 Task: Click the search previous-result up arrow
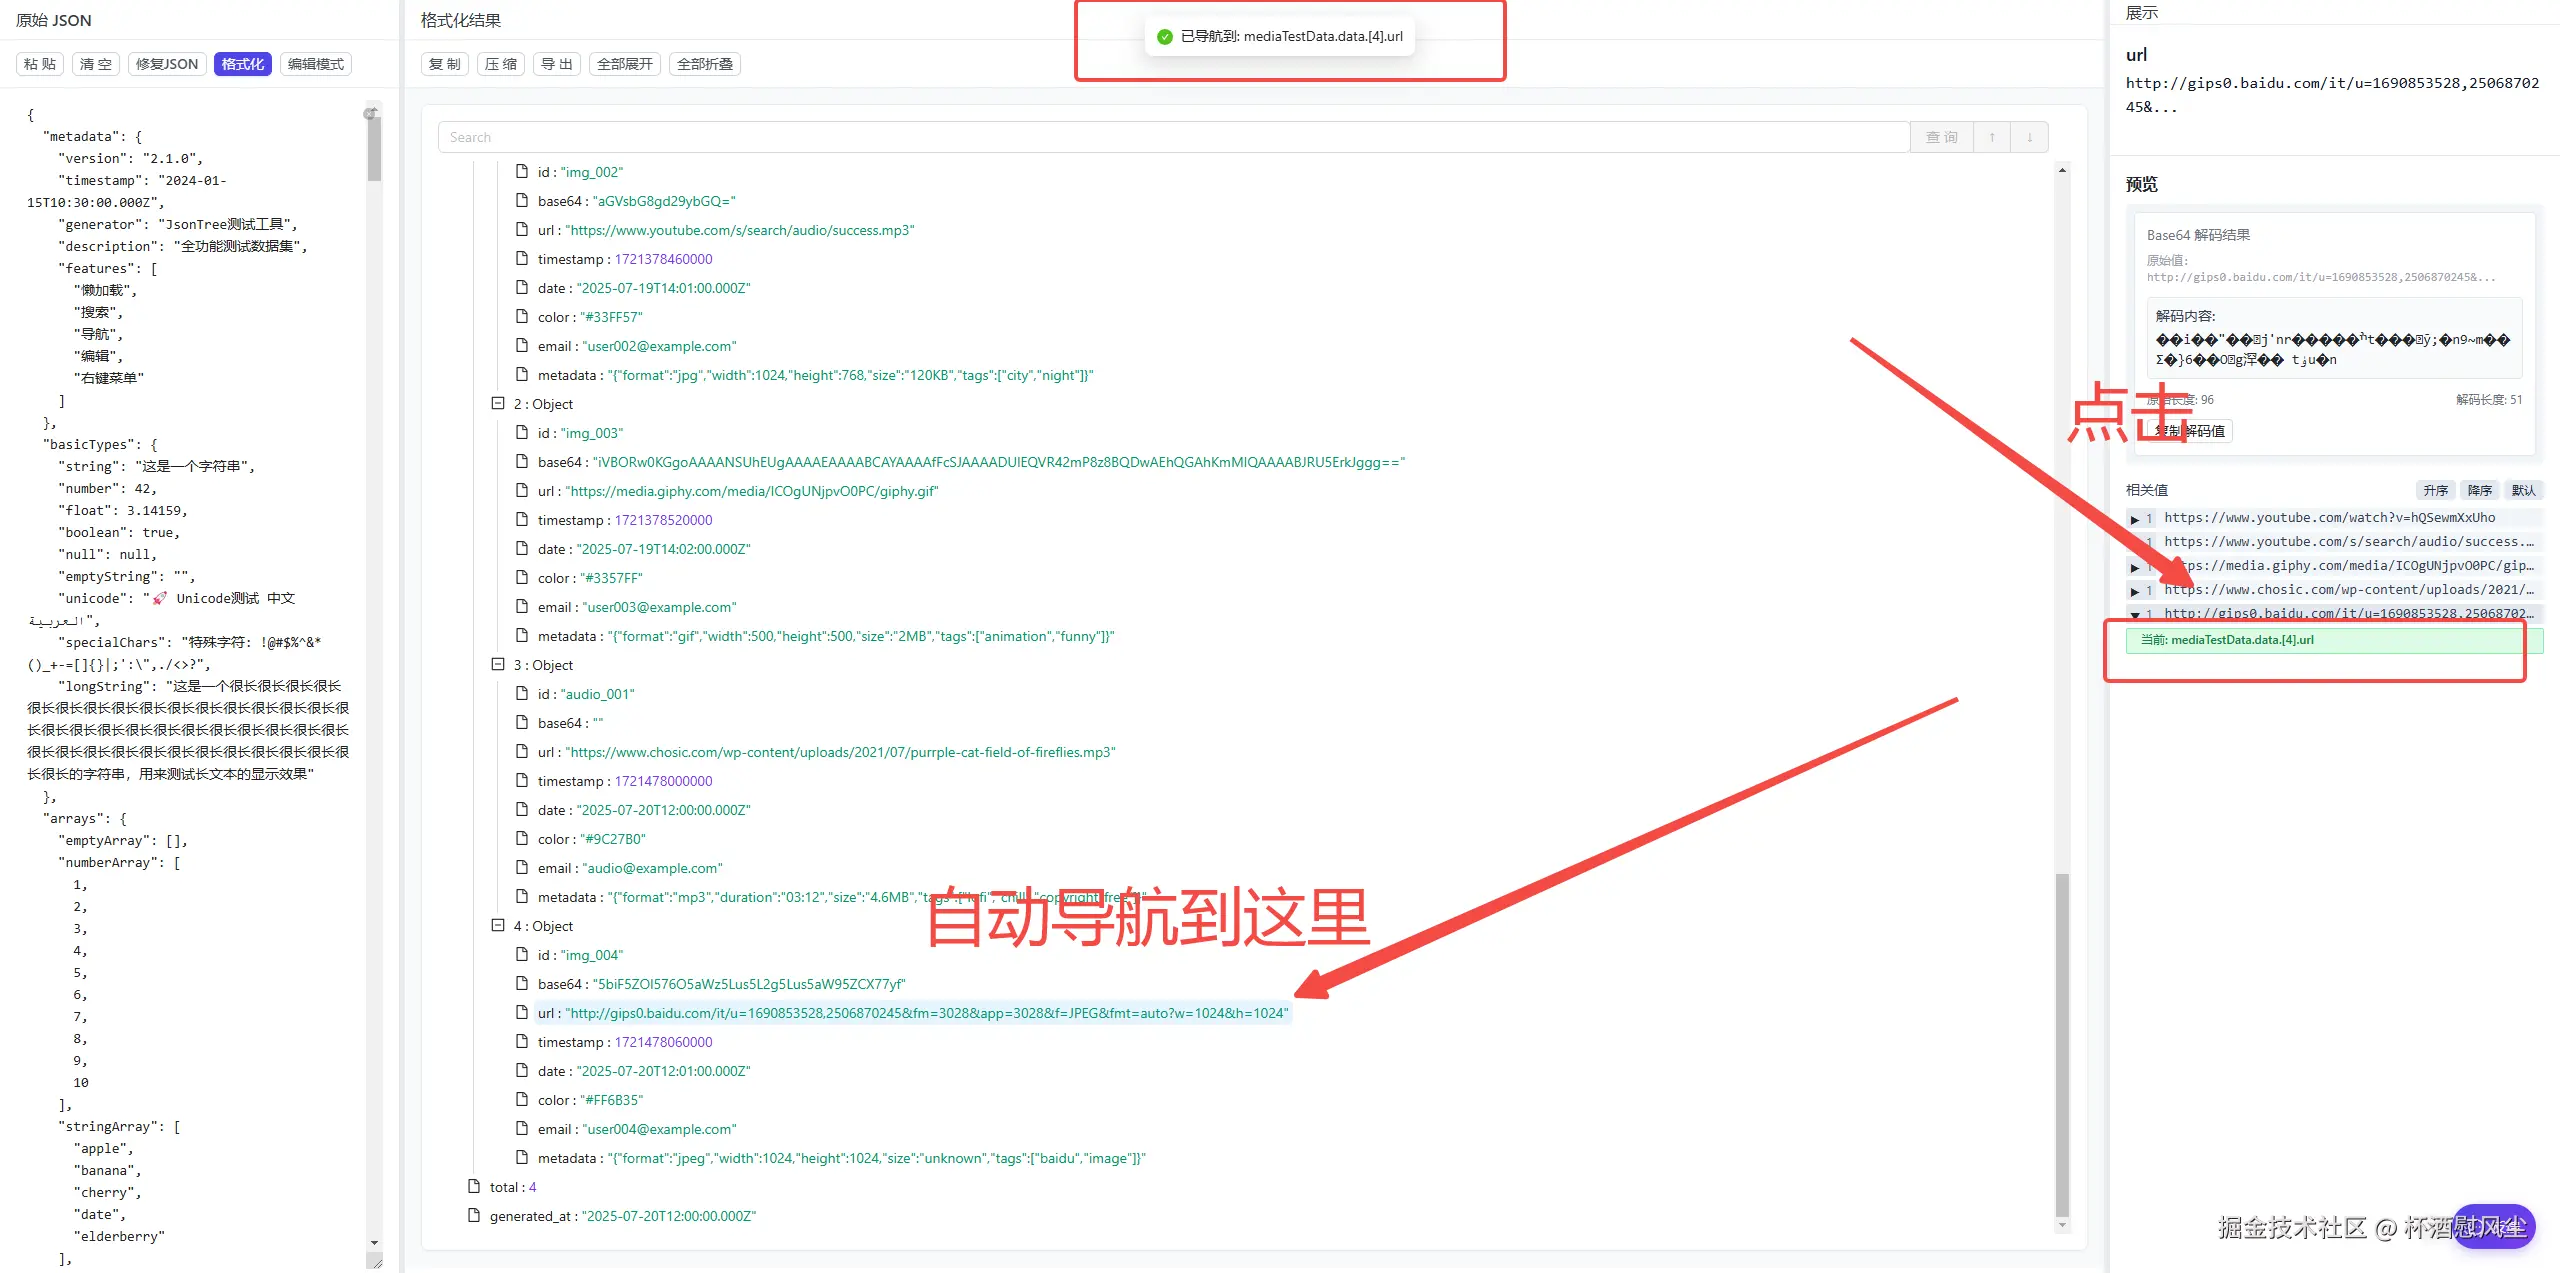pyautogui.click(x=1991, y=138)
